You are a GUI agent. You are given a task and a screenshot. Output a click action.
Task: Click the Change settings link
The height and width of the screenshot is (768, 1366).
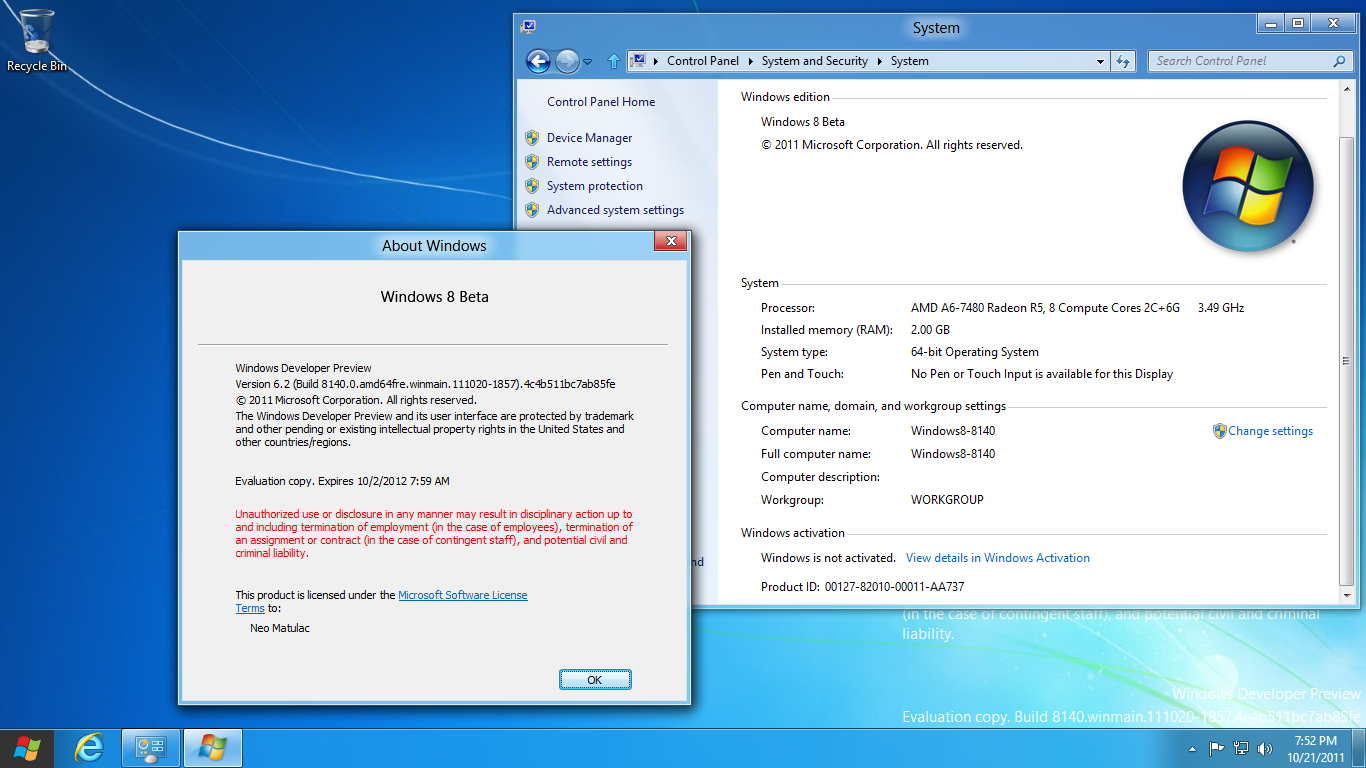(x=1270, y=431)
